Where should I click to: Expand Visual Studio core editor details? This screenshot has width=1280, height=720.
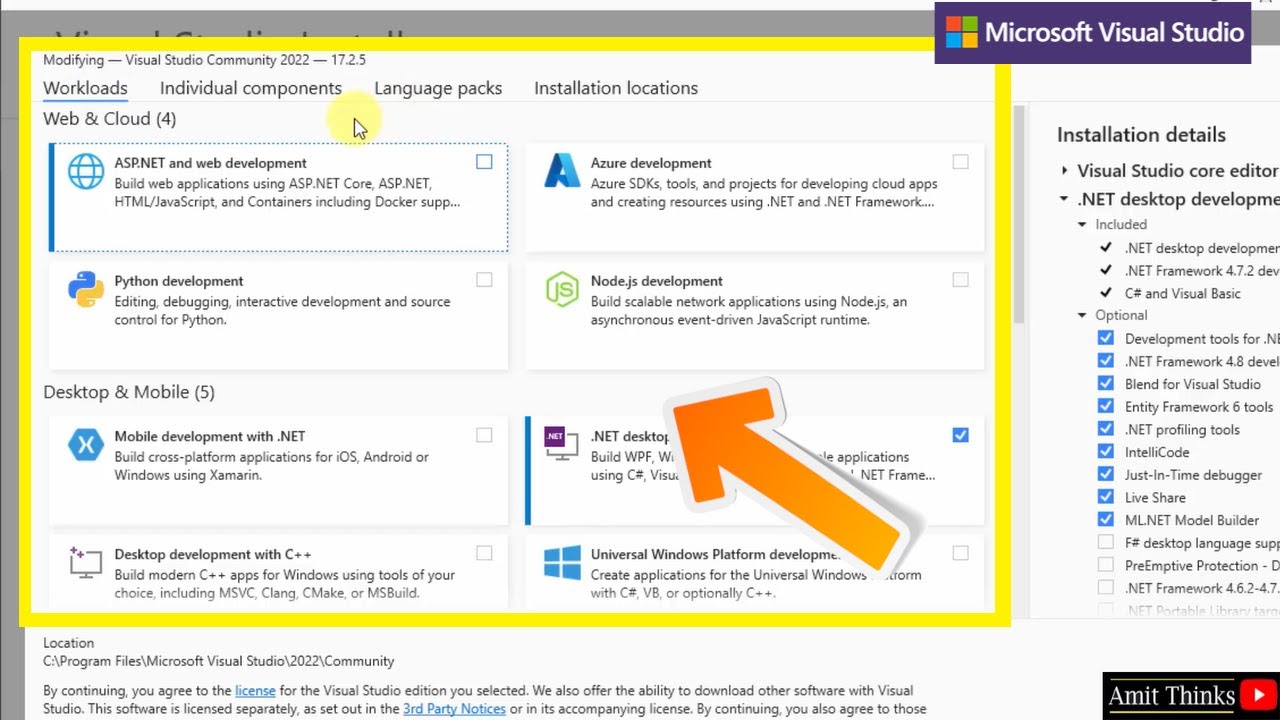1064,171
